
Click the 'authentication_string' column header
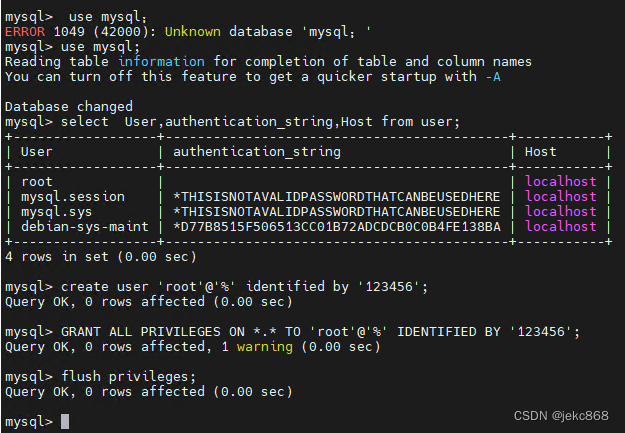click(x=257, y=152)
